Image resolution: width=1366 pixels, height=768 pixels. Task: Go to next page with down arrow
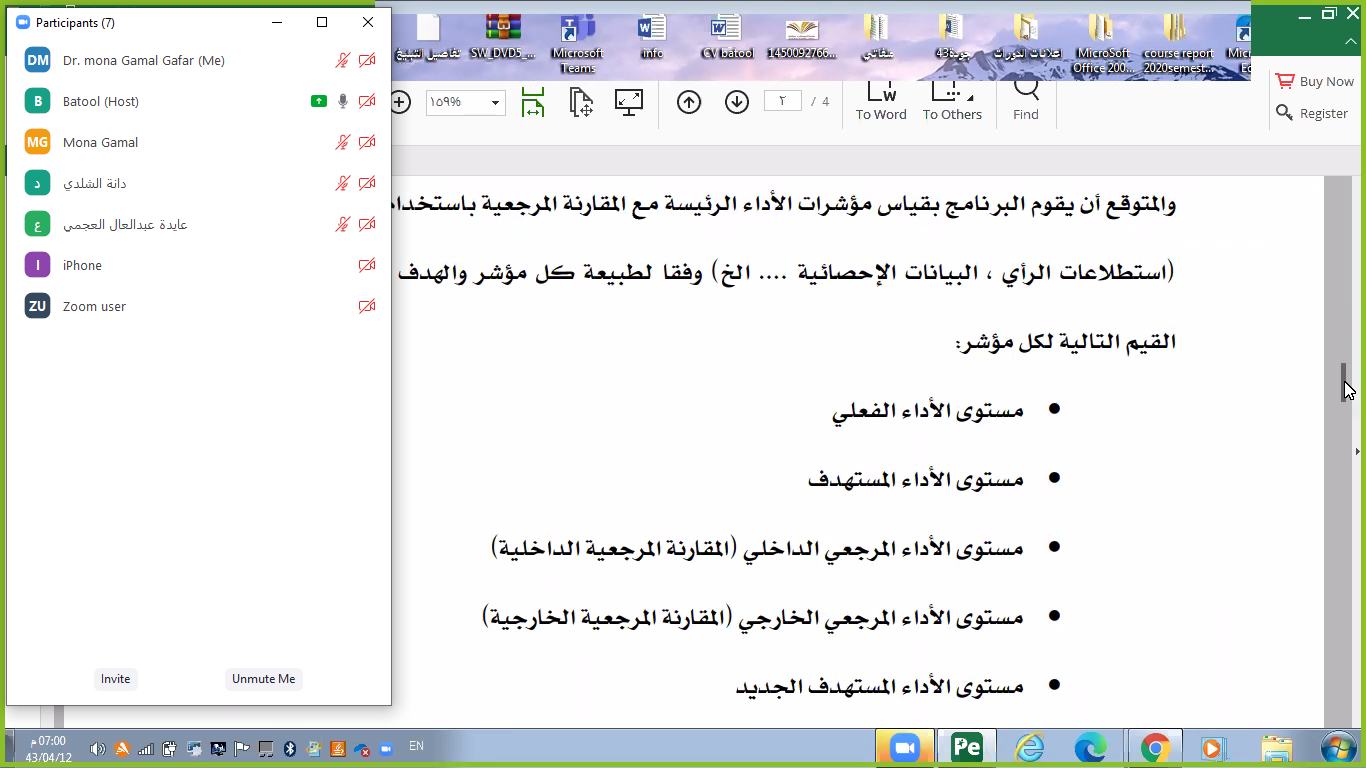[x=737, y=102]
